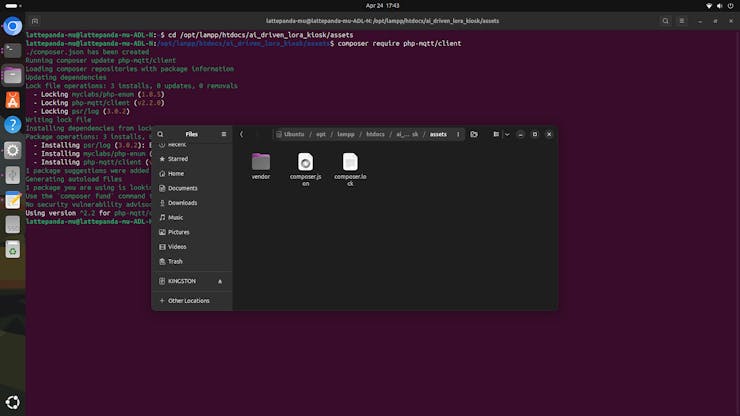Image resolution: width=740 pixels, height=416 pixels.
Task: Open the path bar three-dot options menu
Action: coord(458,134)
